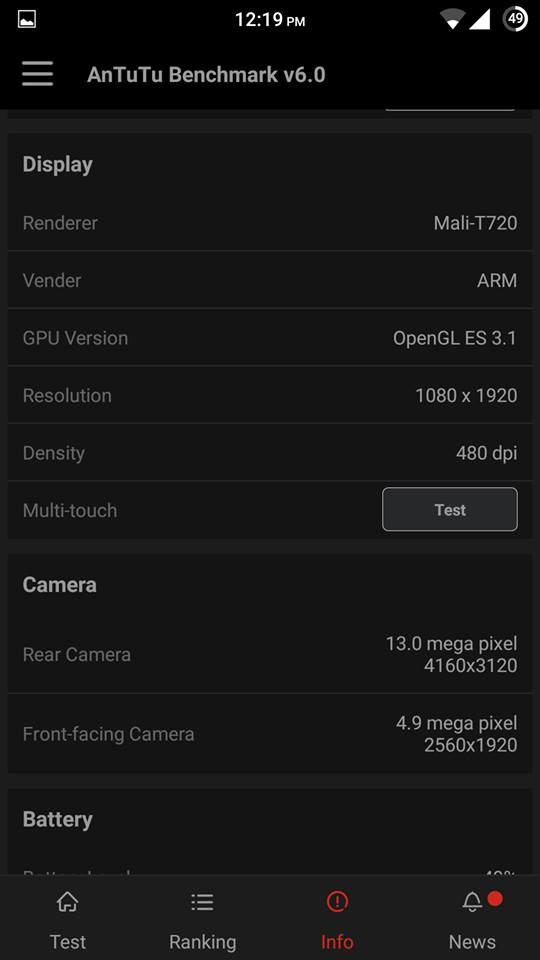Switch to the News tab label
The image size is (540, 960).
[x=472, y=941]
